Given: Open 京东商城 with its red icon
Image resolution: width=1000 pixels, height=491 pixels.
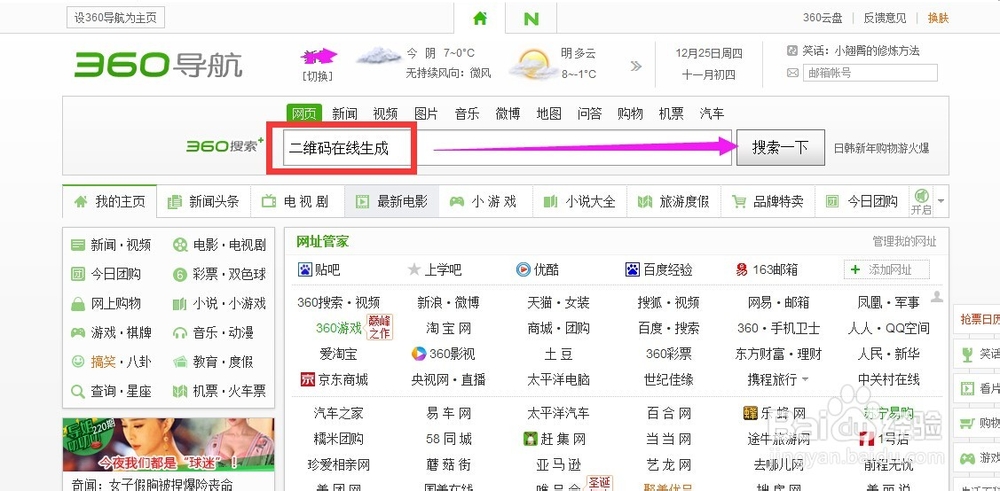Looking at the screenshot, I should pos(334,380).
